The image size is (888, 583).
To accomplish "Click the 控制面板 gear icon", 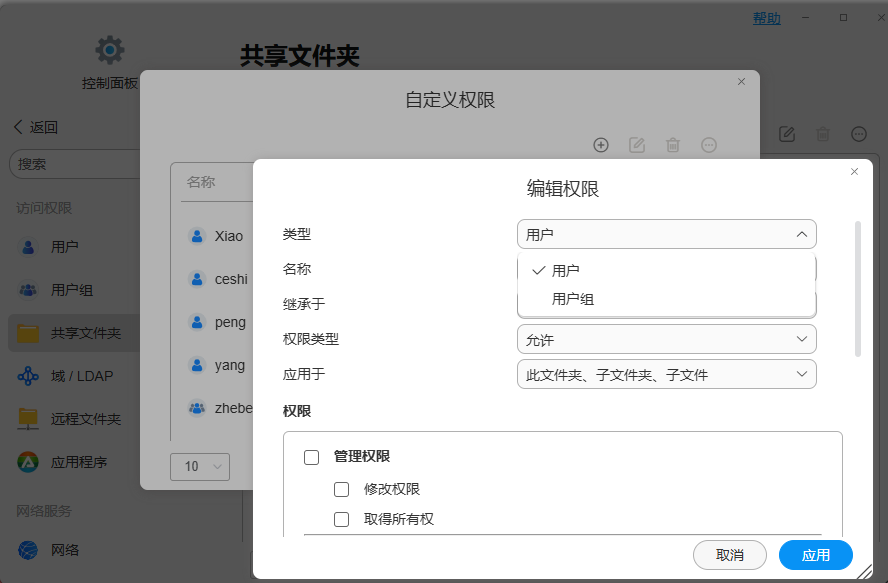I will (x=110, y=49).
